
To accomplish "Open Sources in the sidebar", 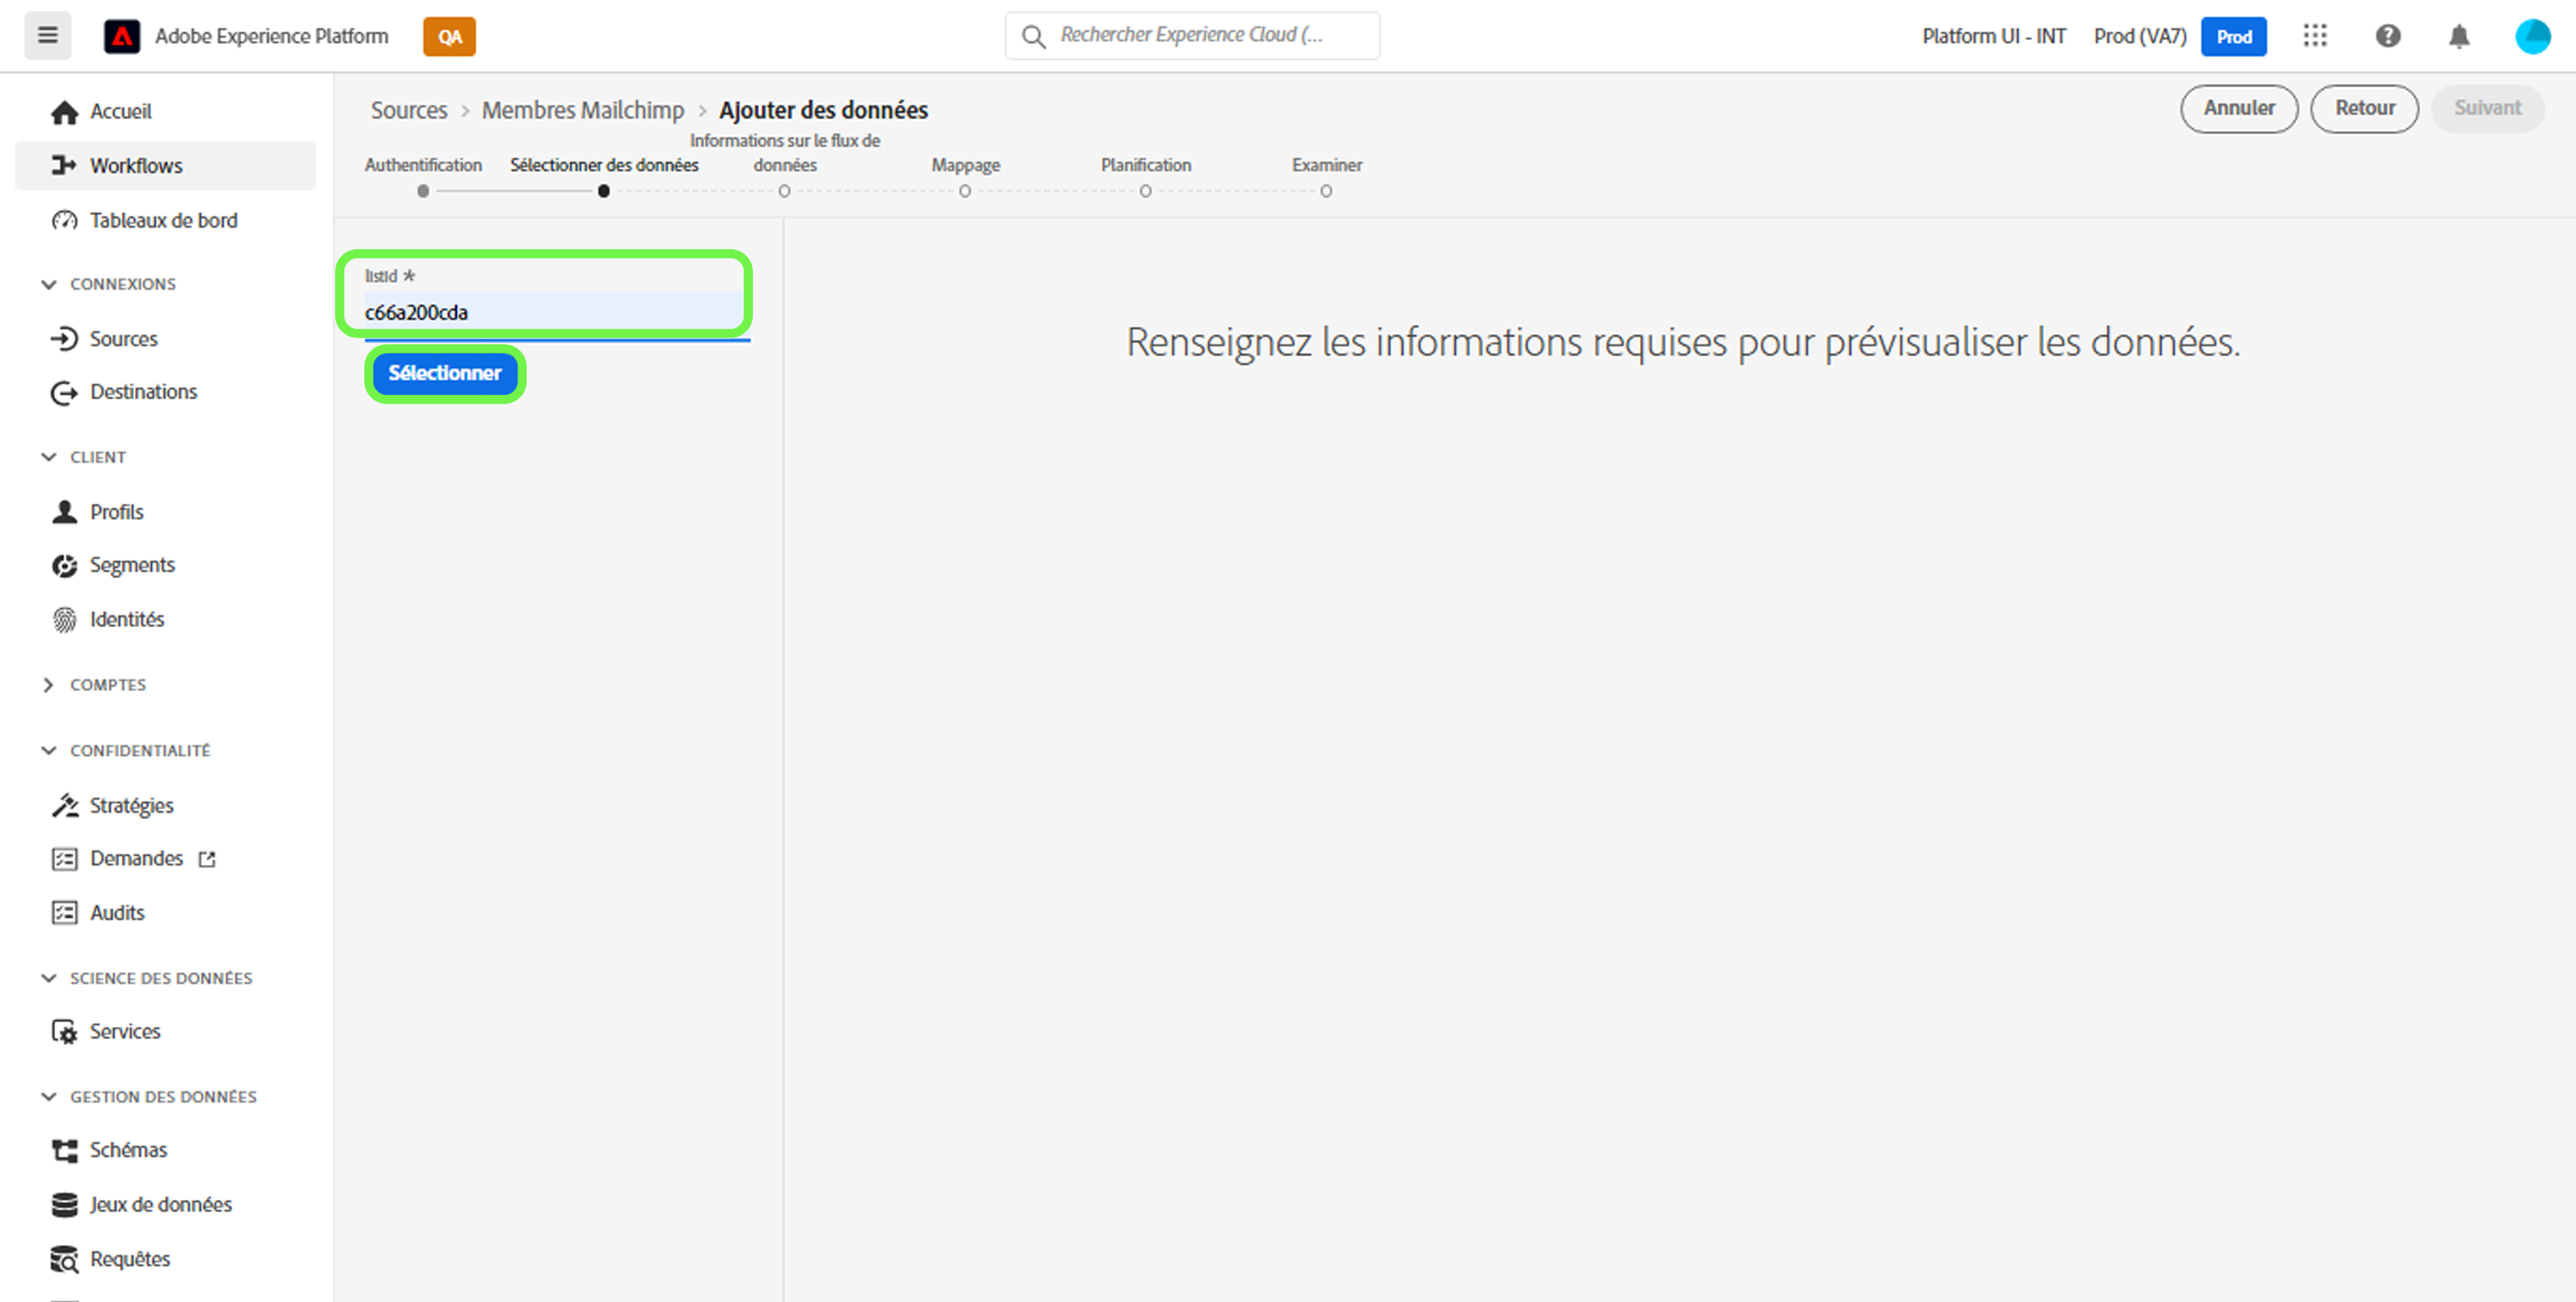I will pyautogui.click(x=123, y=338).
